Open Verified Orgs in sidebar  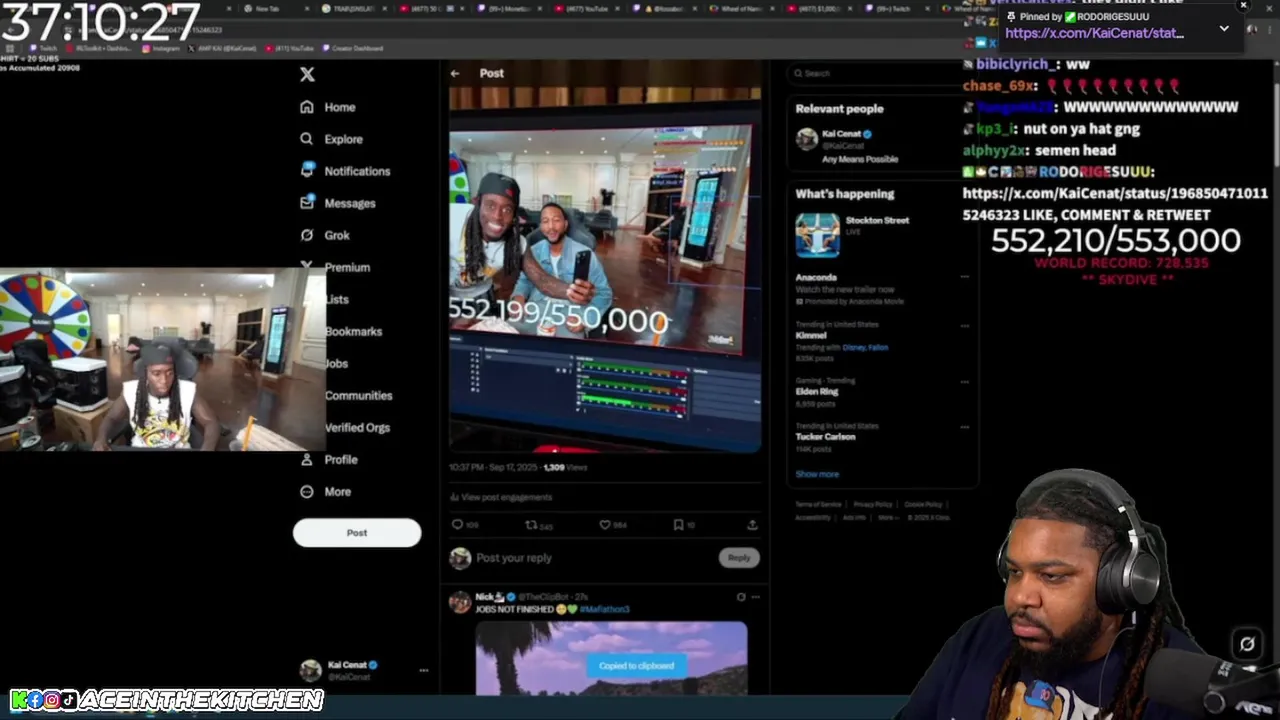(x=357, y=427)
